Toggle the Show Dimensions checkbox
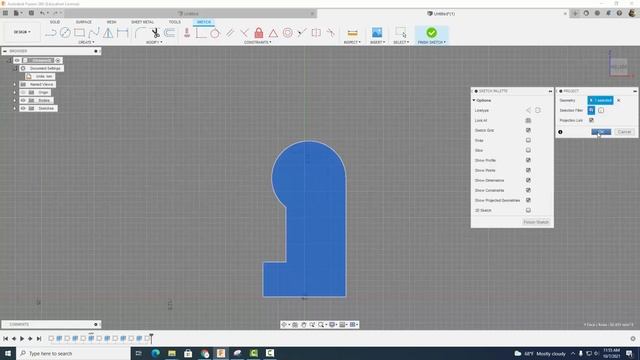Viewport: 640px width, 360px height. [x=528, y=180]
